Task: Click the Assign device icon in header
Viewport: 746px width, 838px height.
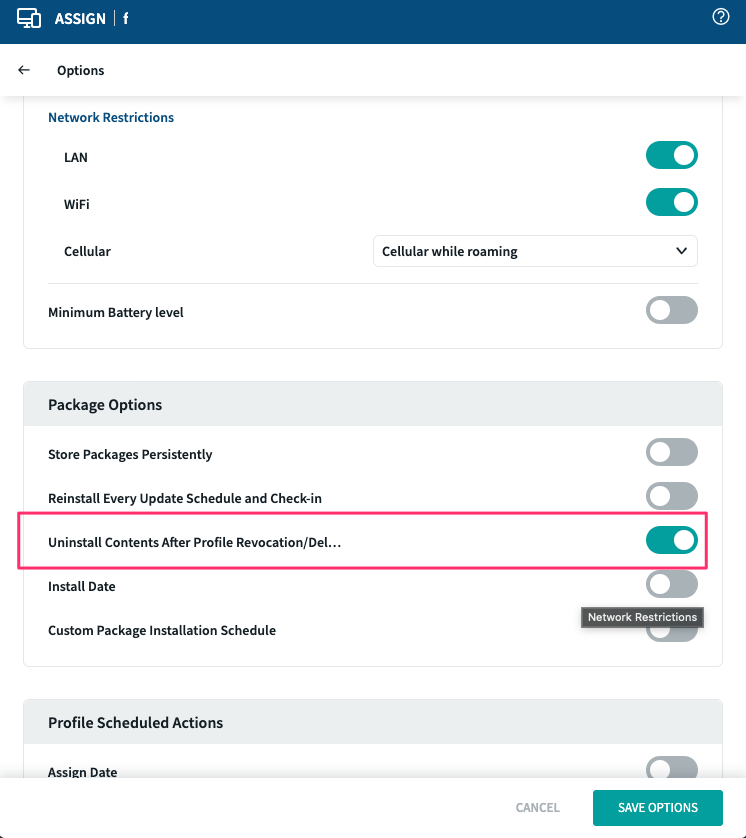Action: click(x=29, y=18)
